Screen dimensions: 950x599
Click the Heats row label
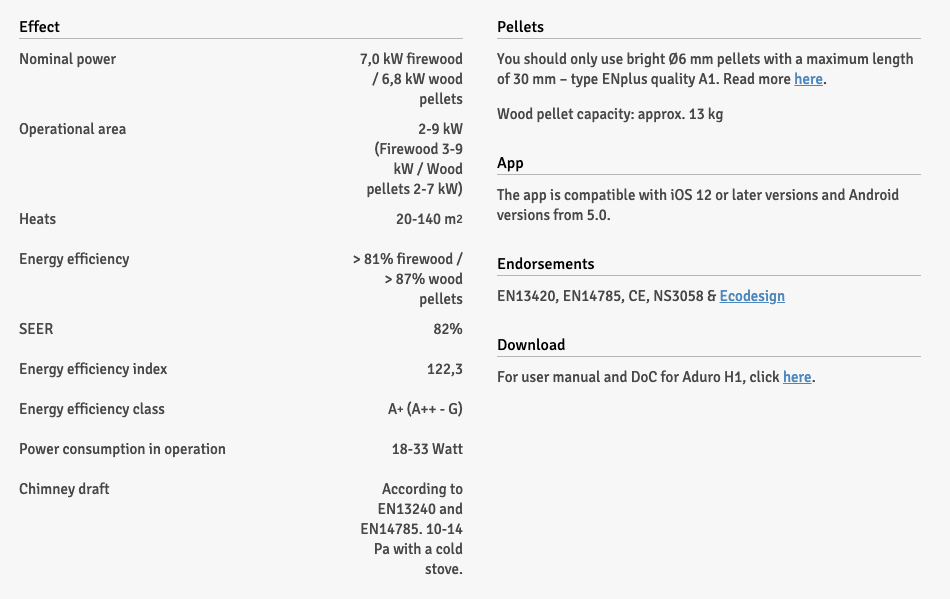coord(37,219)
